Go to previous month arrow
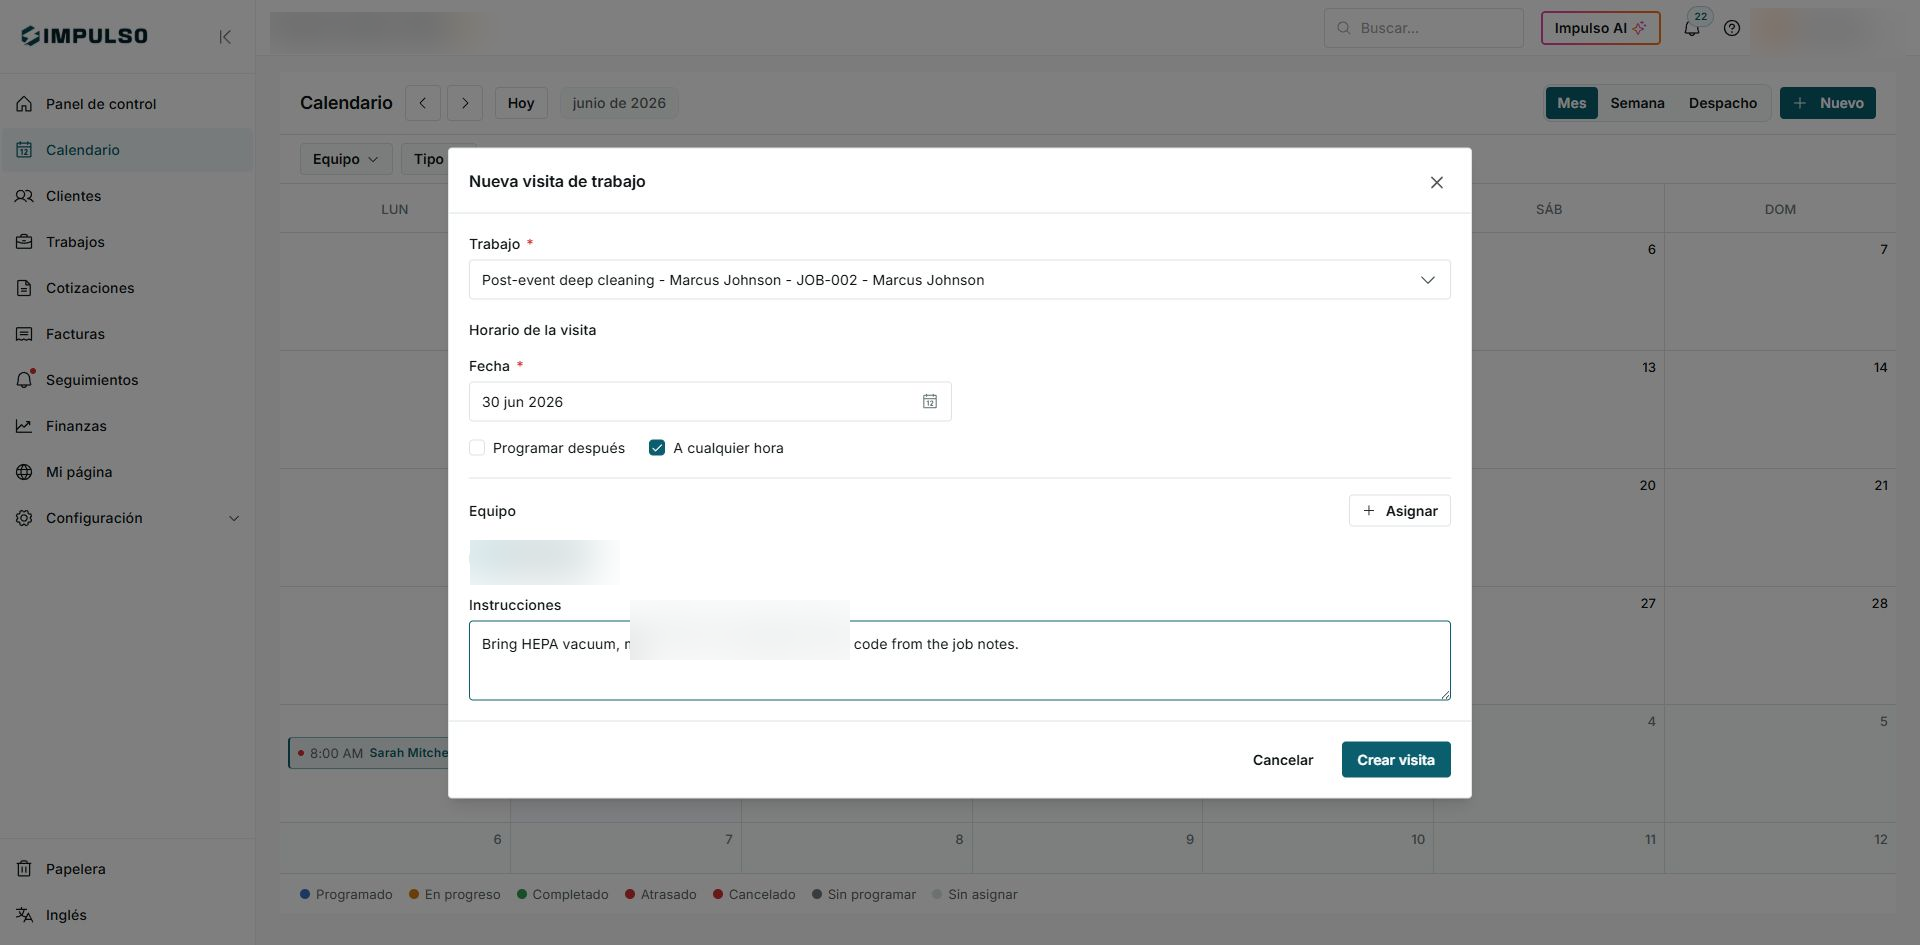This screenshot has width=1920, height=945. tap(423, 103)
